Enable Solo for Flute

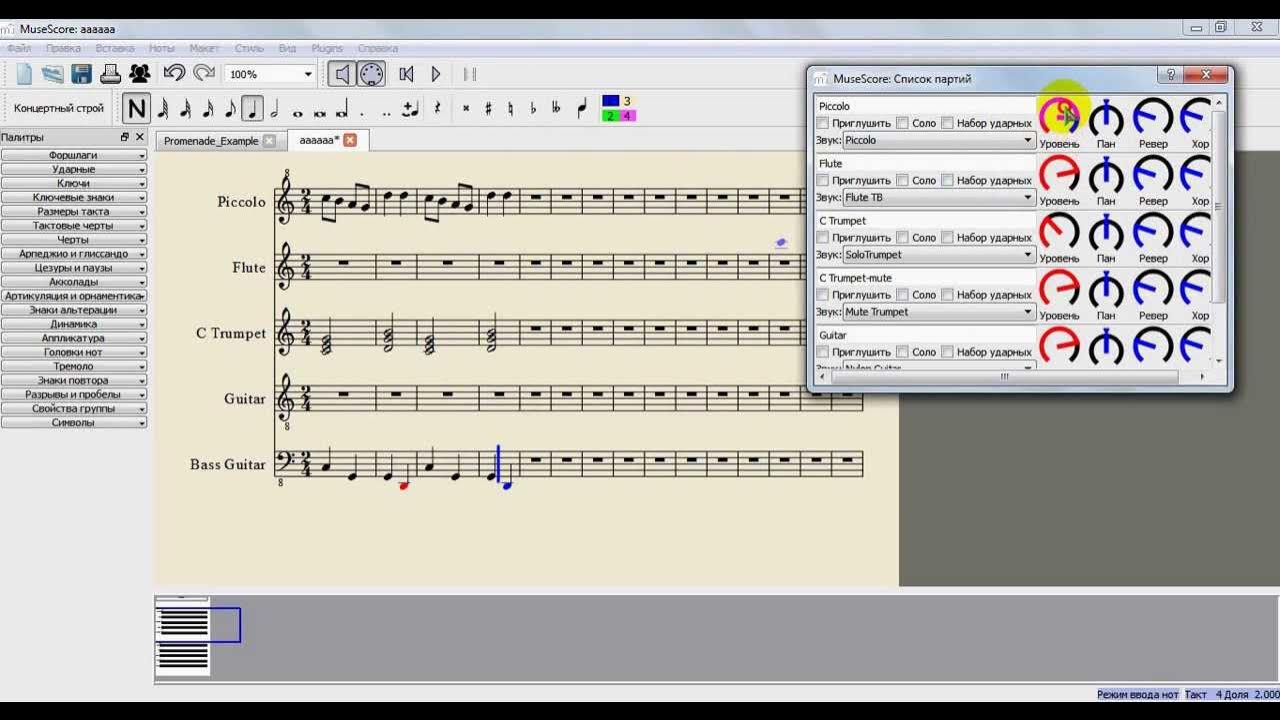coord(902,180)
